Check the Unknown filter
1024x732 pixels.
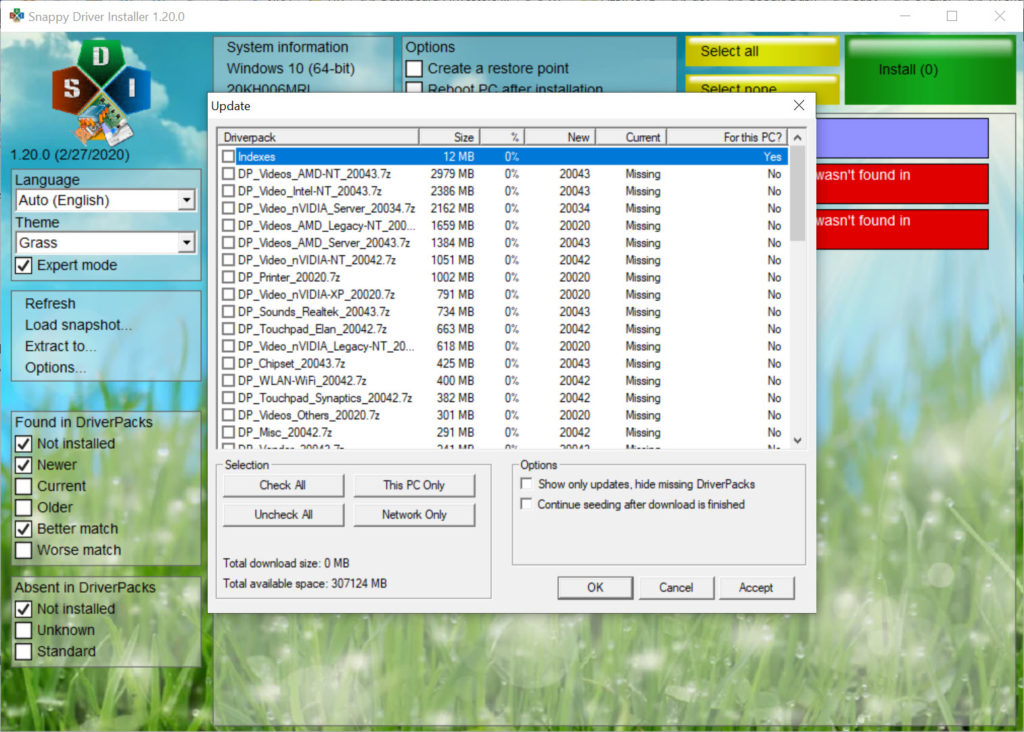[24, 630]
